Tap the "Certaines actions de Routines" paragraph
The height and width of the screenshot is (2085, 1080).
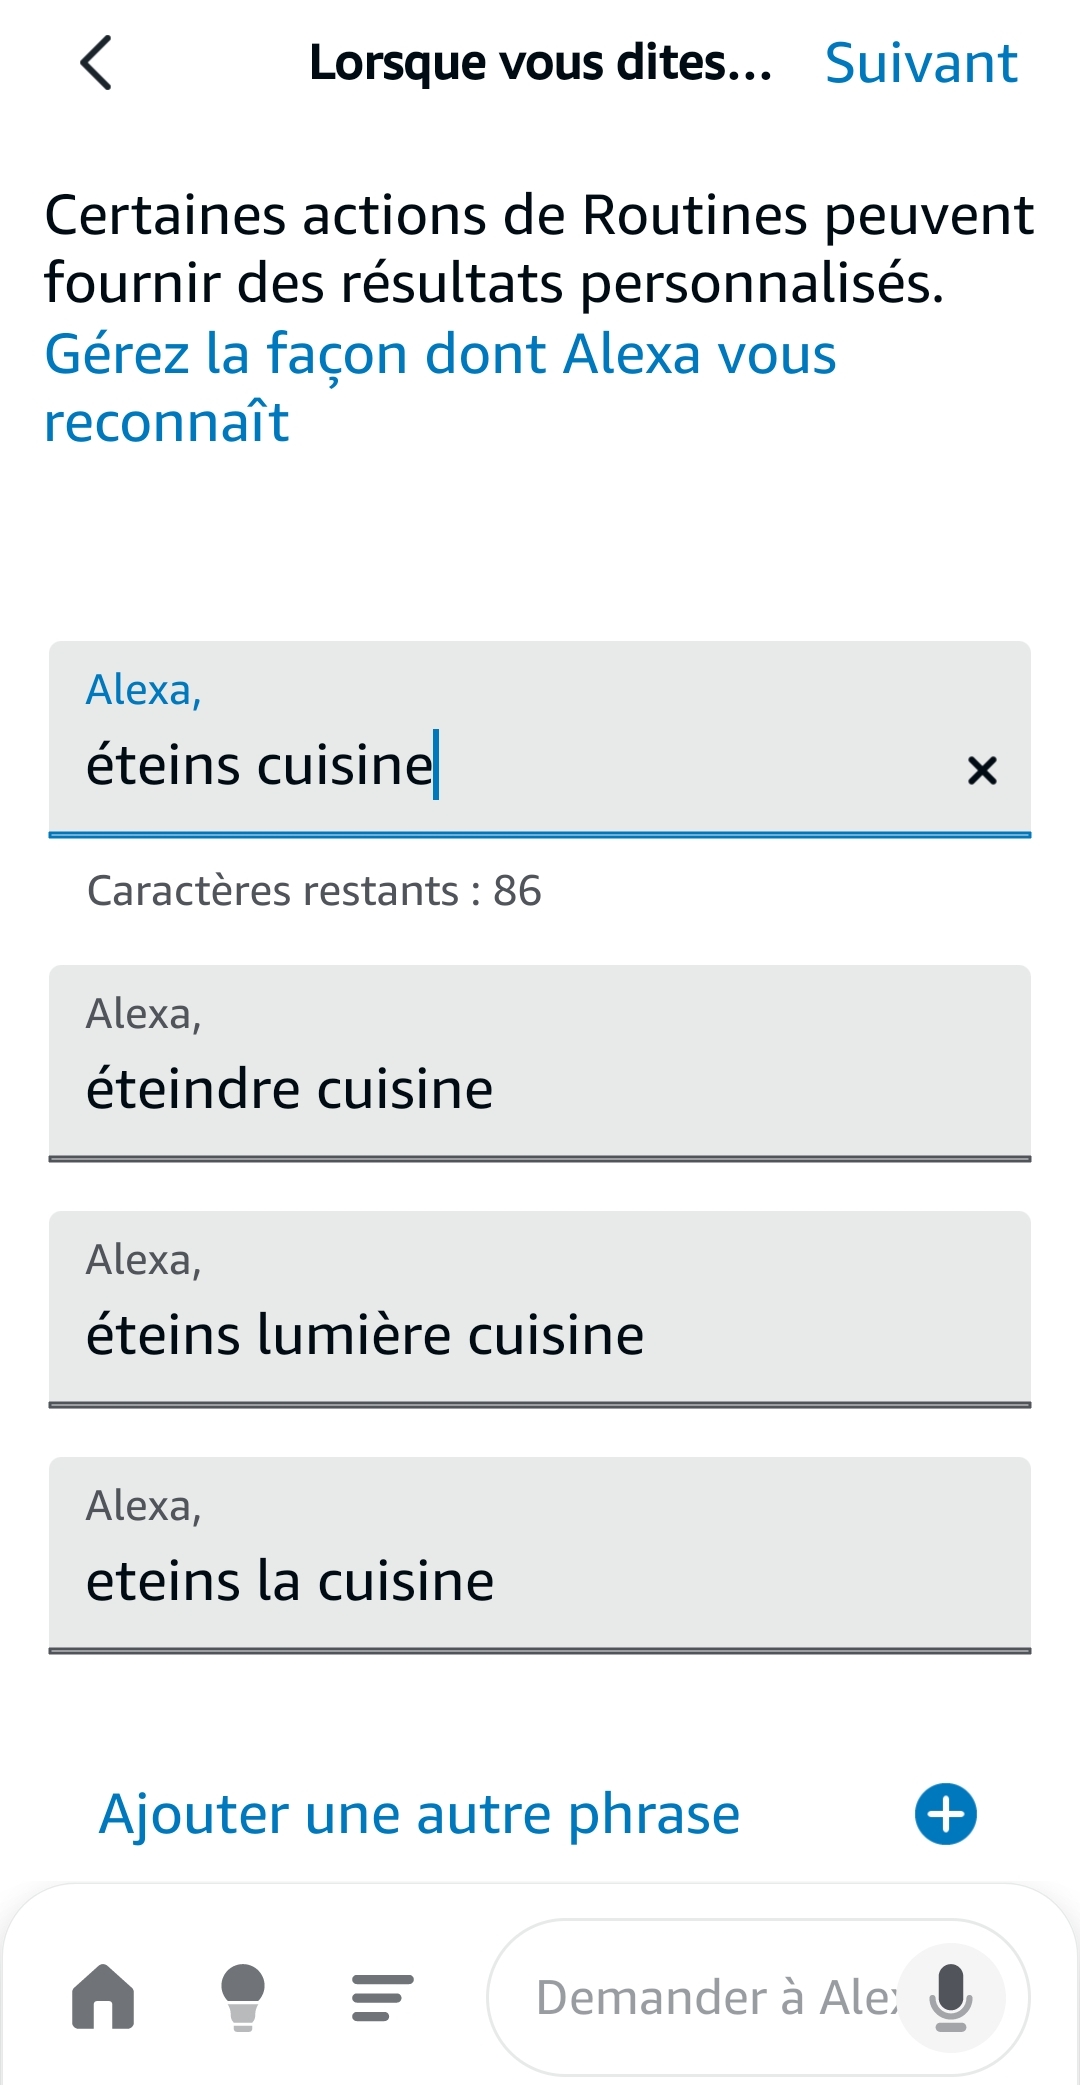(x=538, y=249)
